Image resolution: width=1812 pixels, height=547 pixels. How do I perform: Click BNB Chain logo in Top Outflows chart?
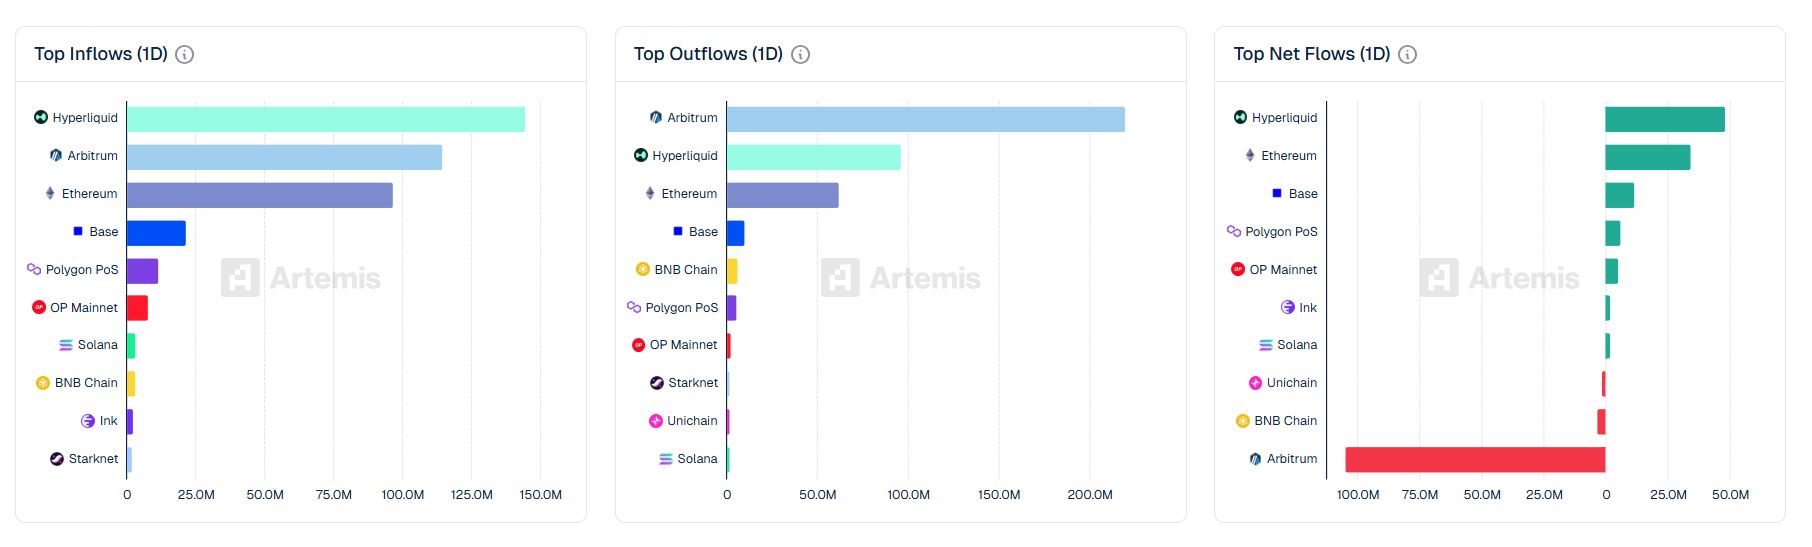point(643,270)
